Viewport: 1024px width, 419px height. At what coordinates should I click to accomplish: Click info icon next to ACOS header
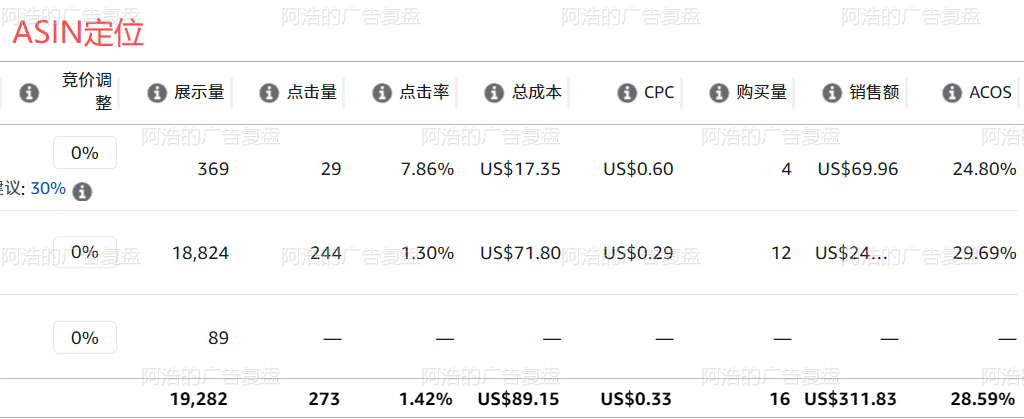pos(952,93)
